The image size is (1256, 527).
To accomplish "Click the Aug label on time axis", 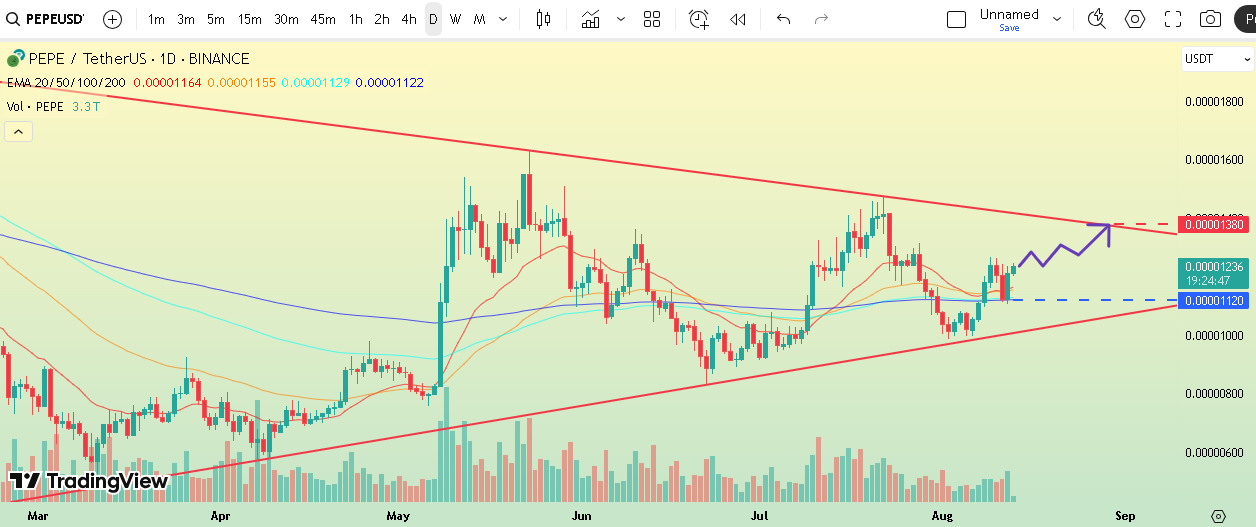I will (x=942, y=516).
